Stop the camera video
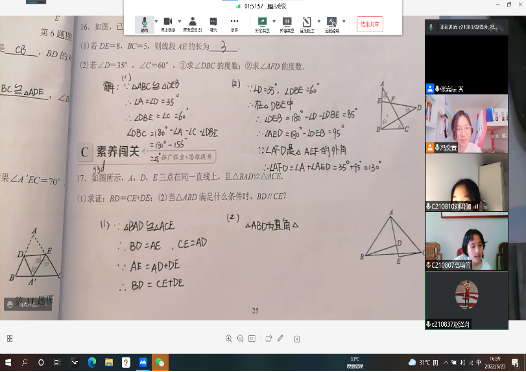The height and width of the screenshot is (372, 526). 168,24
